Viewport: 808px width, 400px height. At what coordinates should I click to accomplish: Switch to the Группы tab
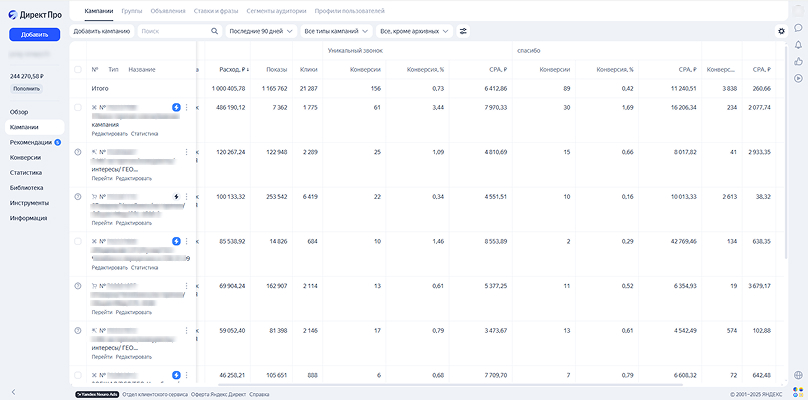pyautogui.click(x=132, y=11)
